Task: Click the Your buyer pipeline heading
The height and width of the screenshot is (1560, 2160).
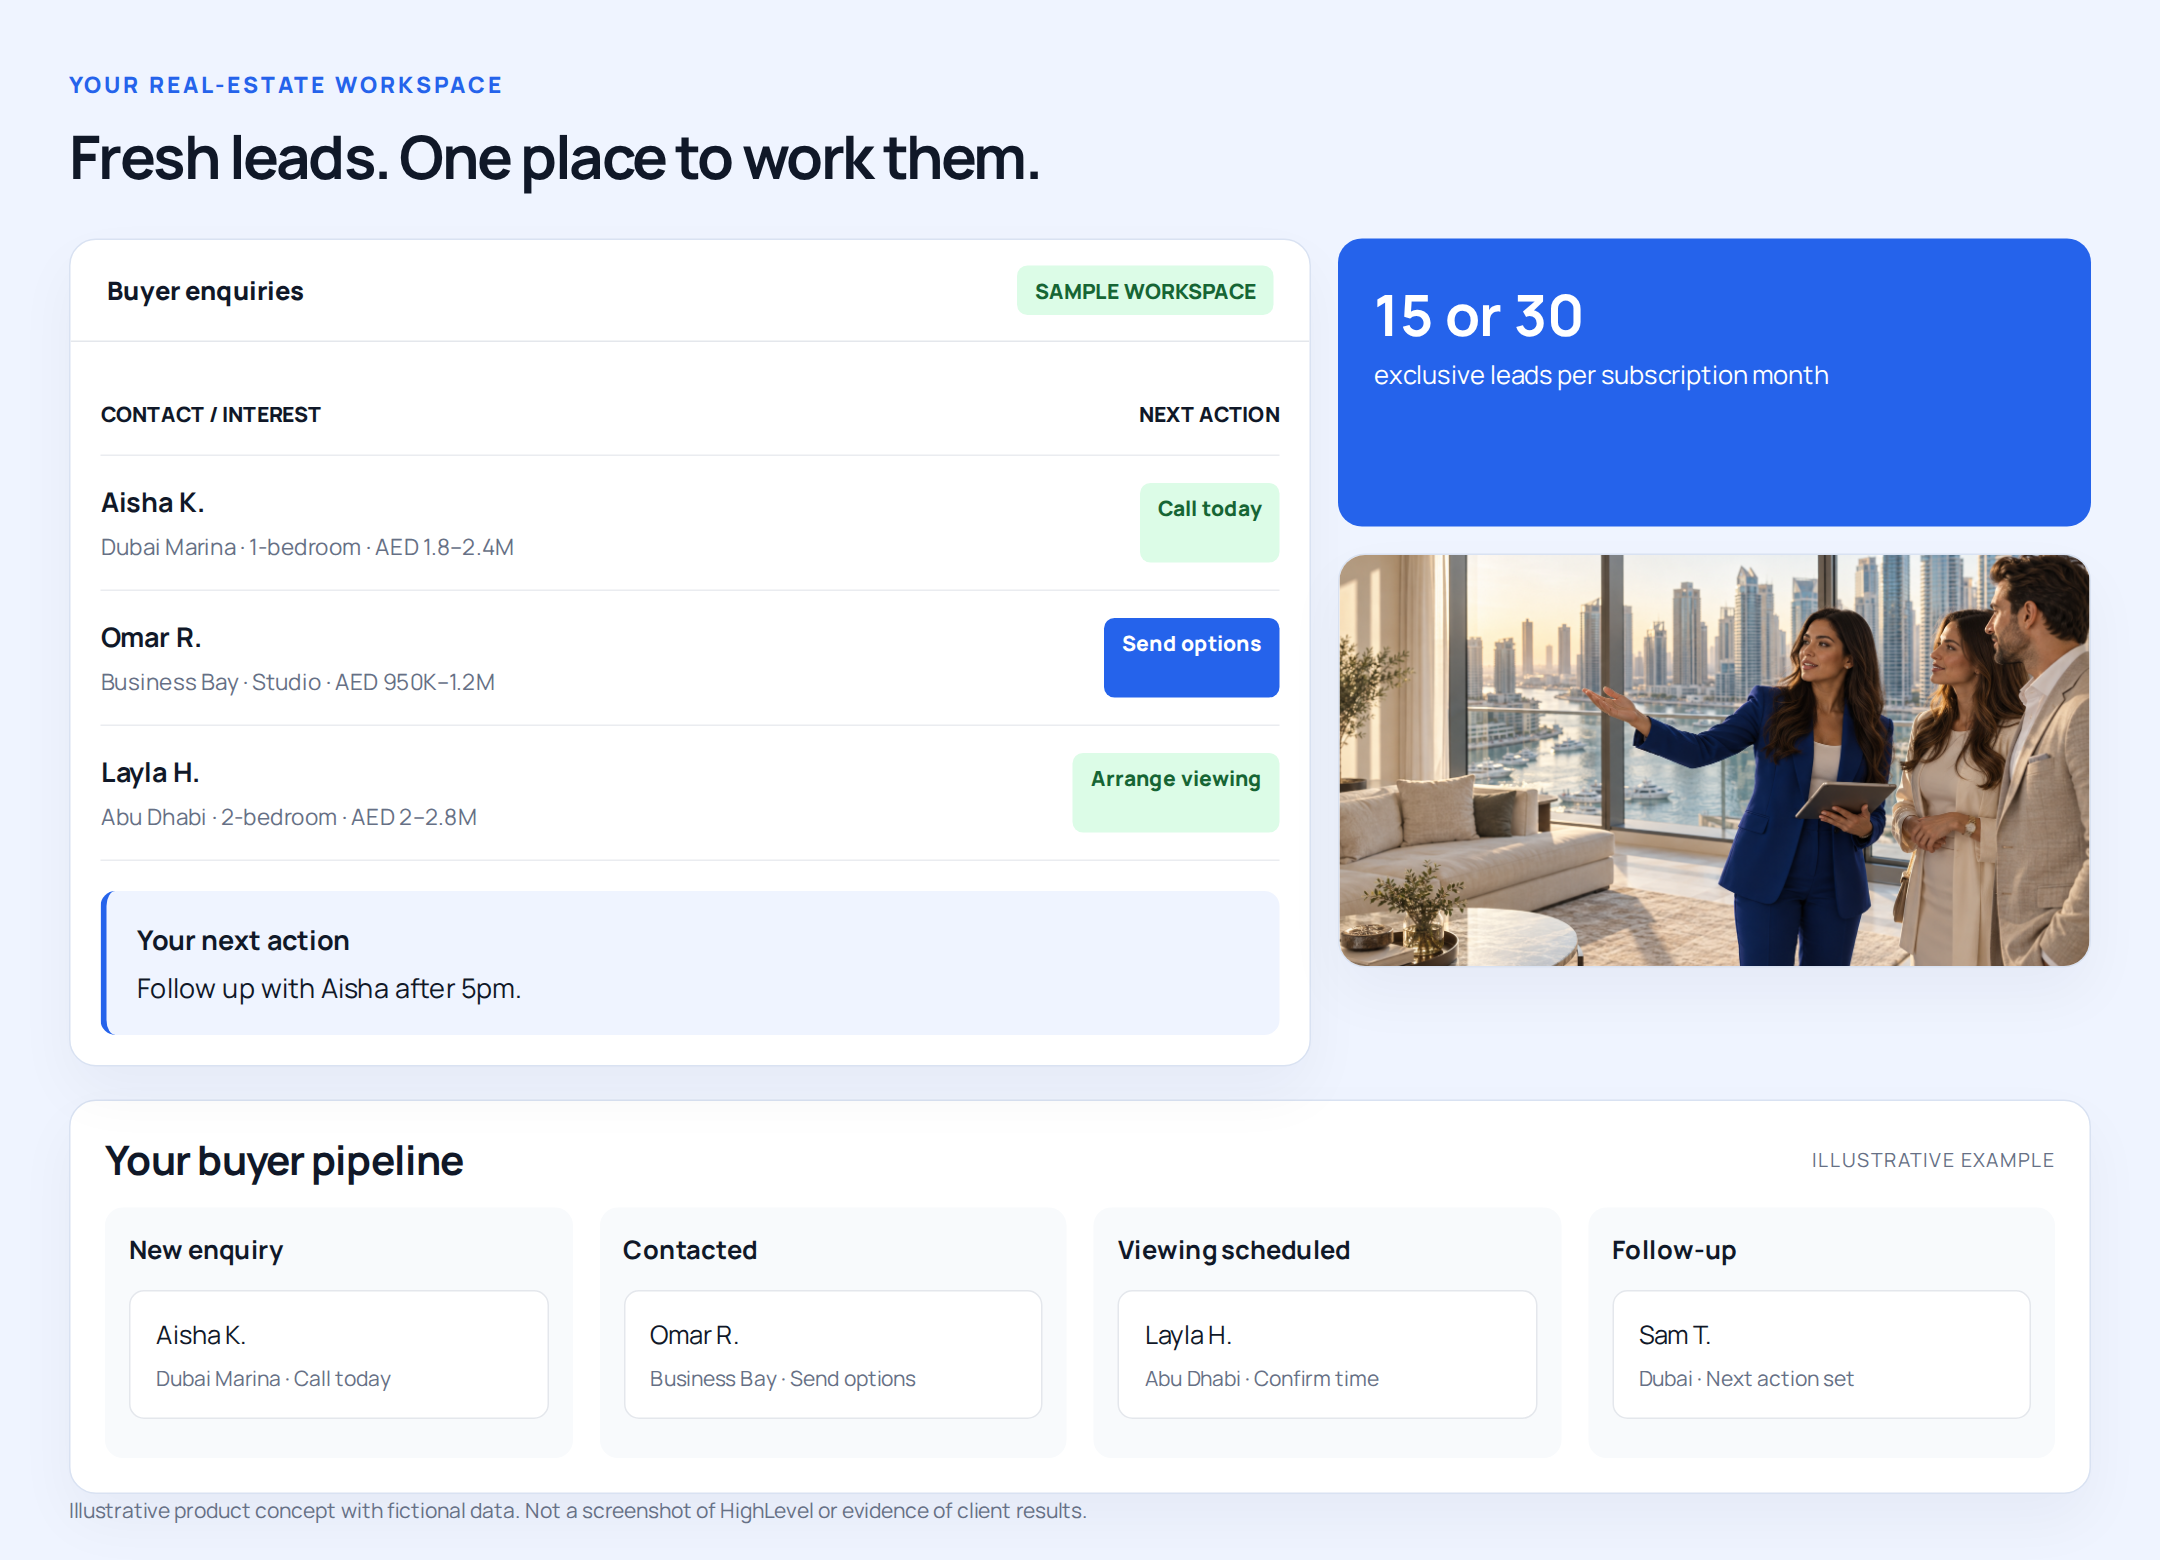Action: point(284,1161)
